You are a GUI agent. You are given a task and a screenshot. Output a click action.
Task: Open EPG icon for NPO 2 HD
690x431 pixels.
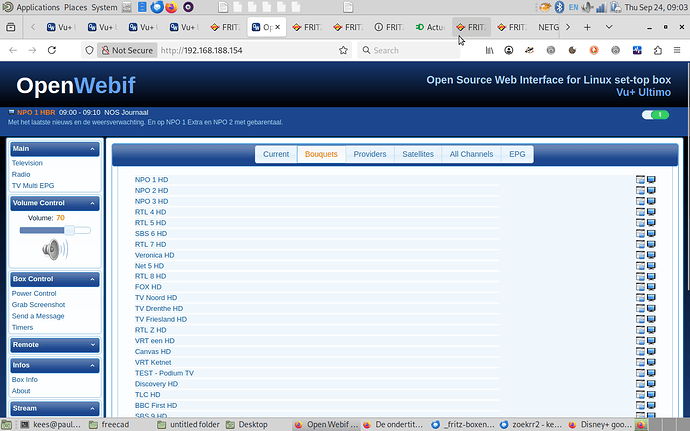click(x=640, y=190)
